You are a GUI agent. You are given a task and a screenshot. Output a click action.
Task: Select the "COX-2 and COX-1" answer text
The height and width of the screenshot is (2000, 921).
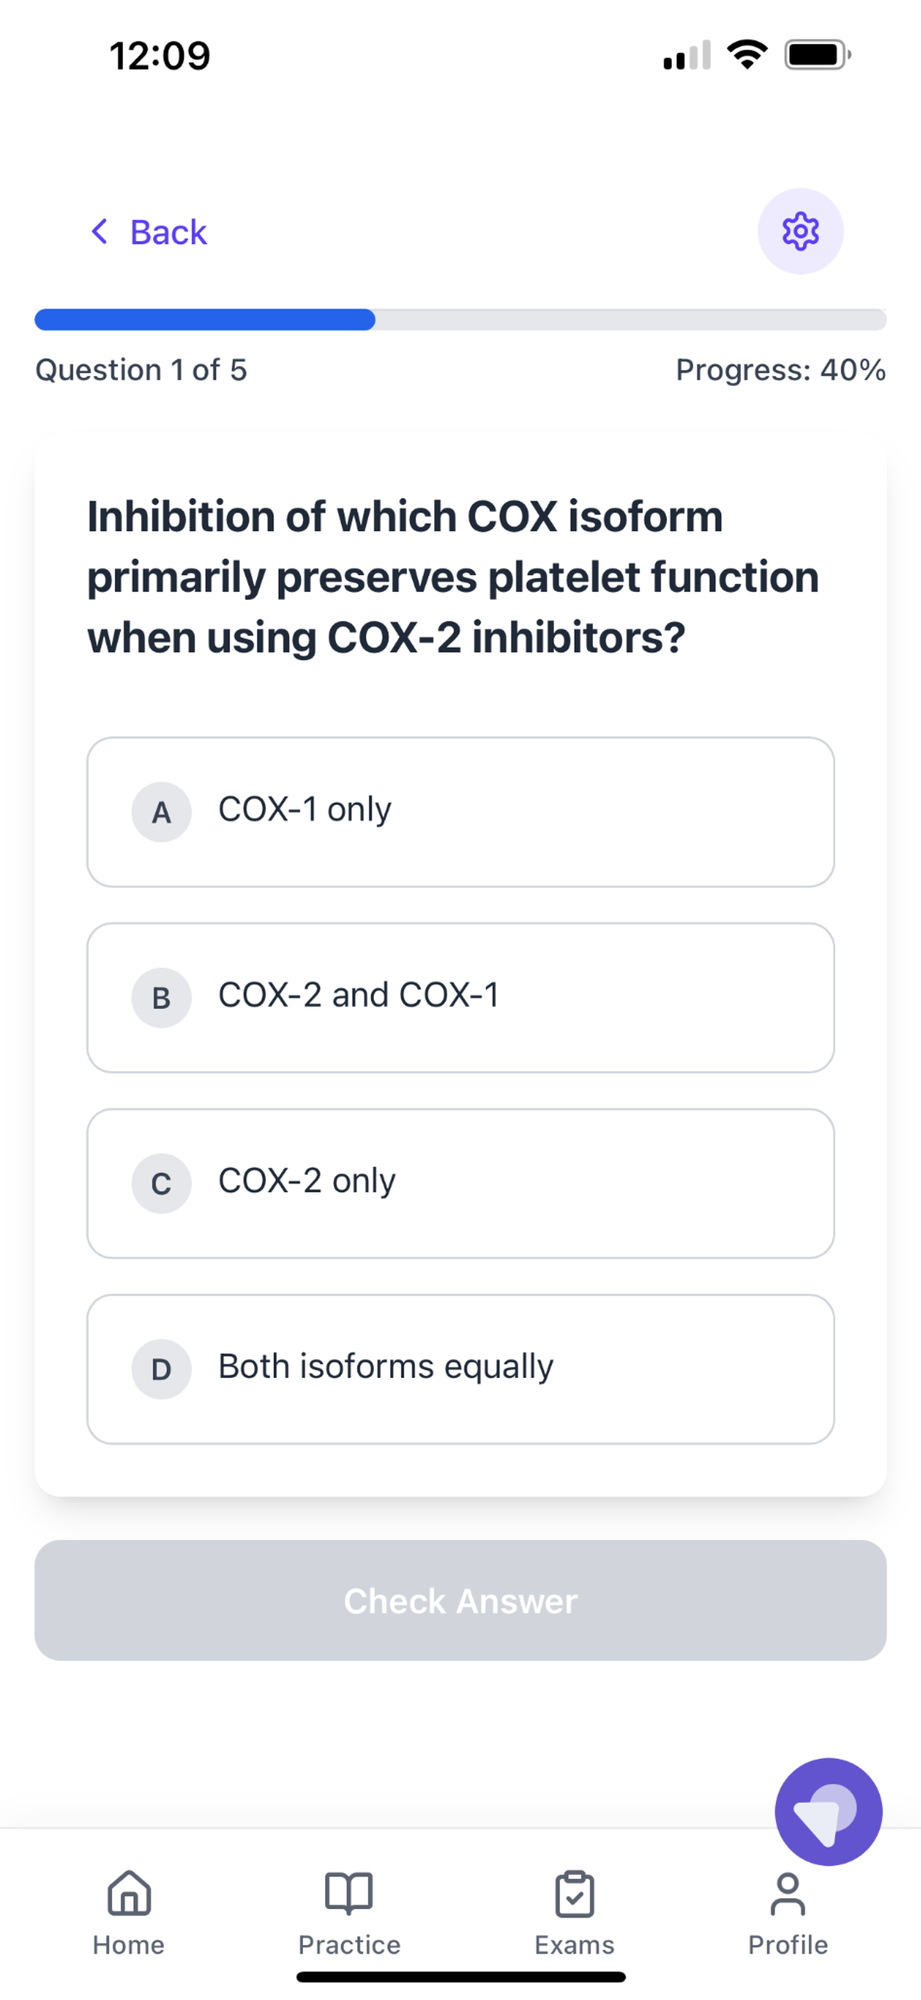358,995
